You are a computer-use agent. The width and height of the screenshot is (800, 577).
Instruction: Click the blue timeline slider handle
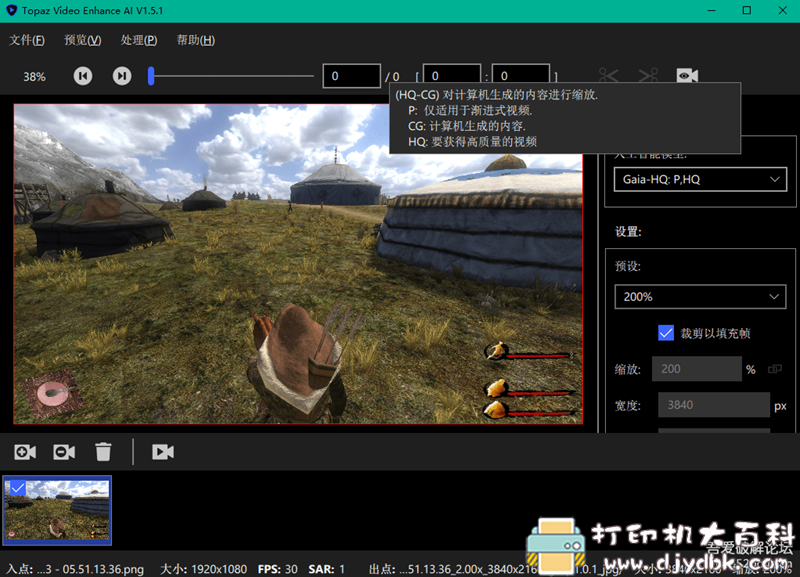[x=151, y=76]
